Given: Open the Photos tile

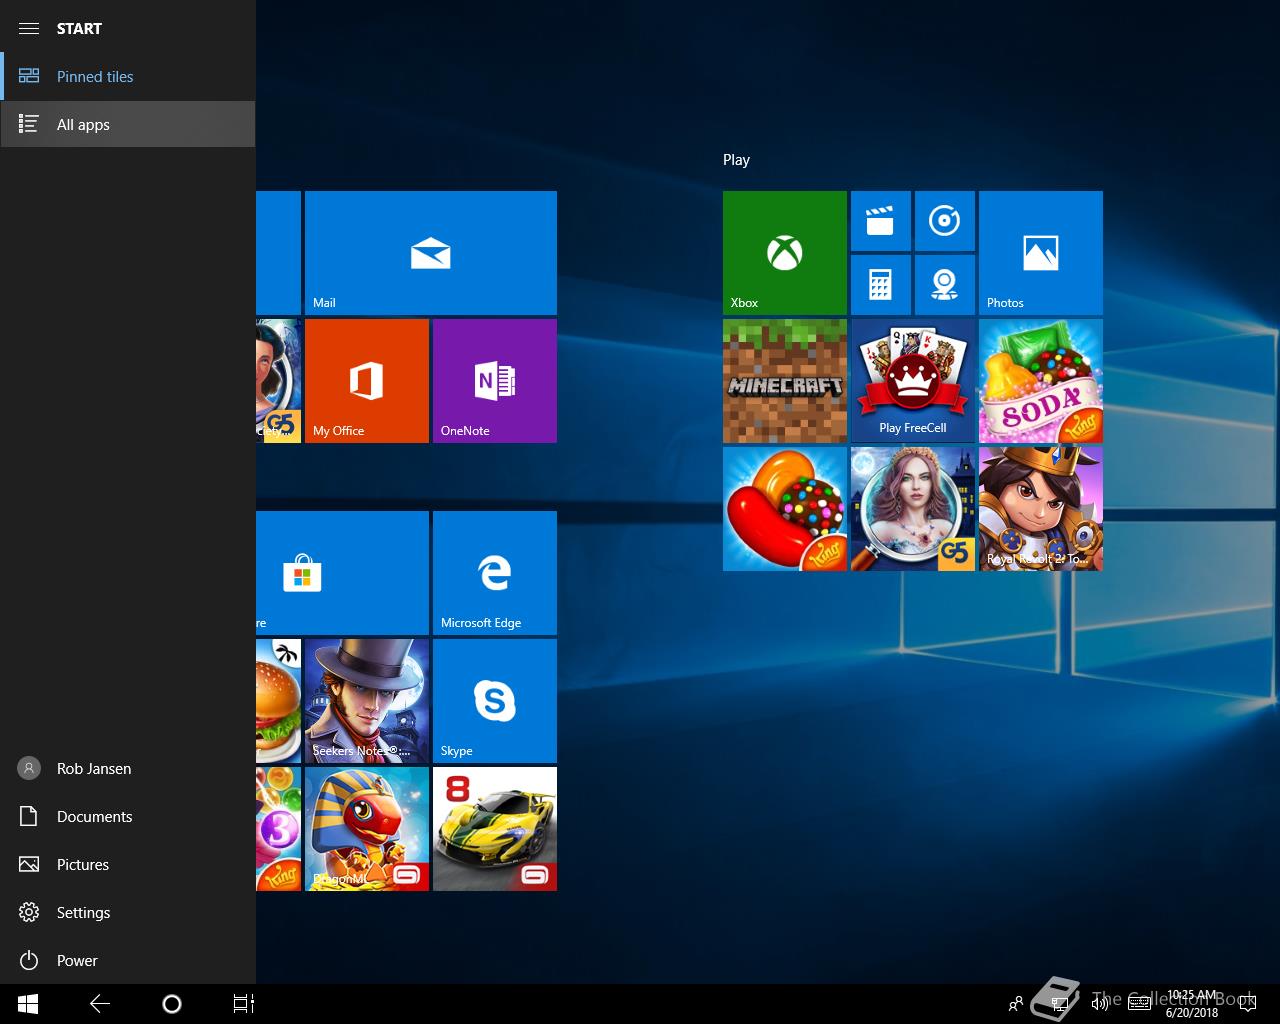Looking at the screenshot, I should click(1041, 253).
